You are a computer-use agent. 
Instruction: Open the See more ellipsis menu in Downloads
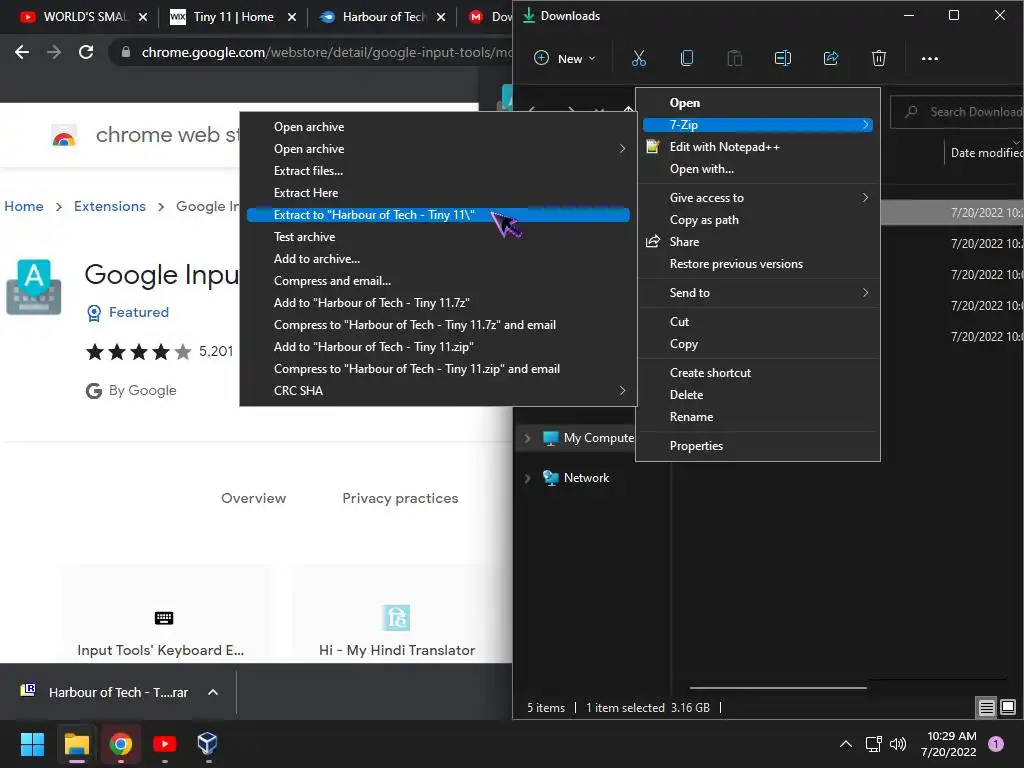click(x=929, y=59)
